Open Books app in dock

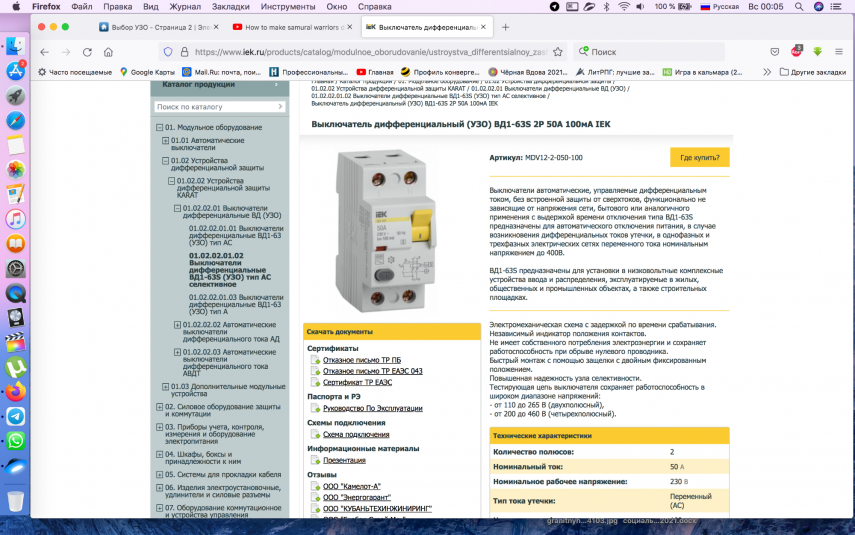pyautogui.click(x=15, y=244)
